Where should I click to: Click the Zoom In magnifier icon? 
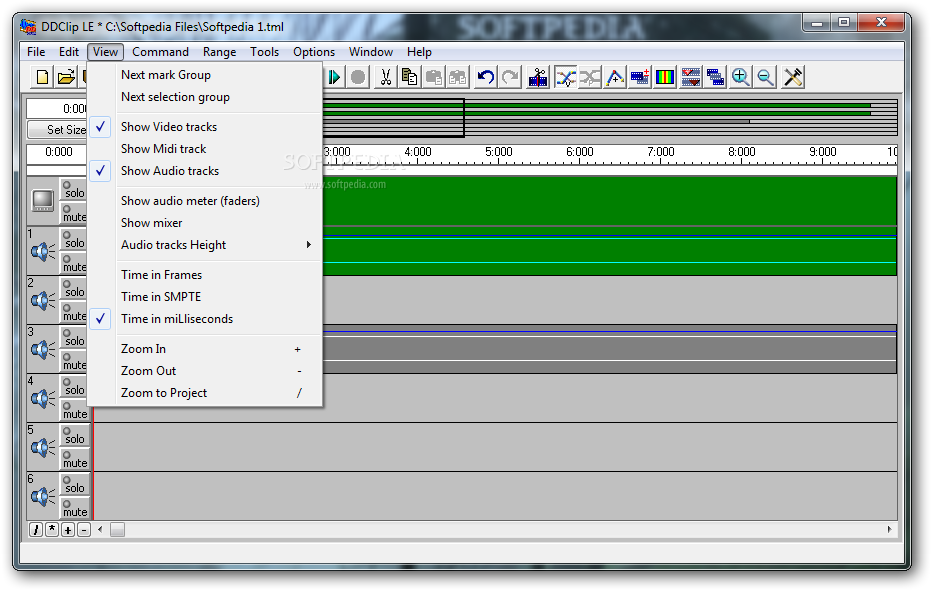[x=740, y=77]
